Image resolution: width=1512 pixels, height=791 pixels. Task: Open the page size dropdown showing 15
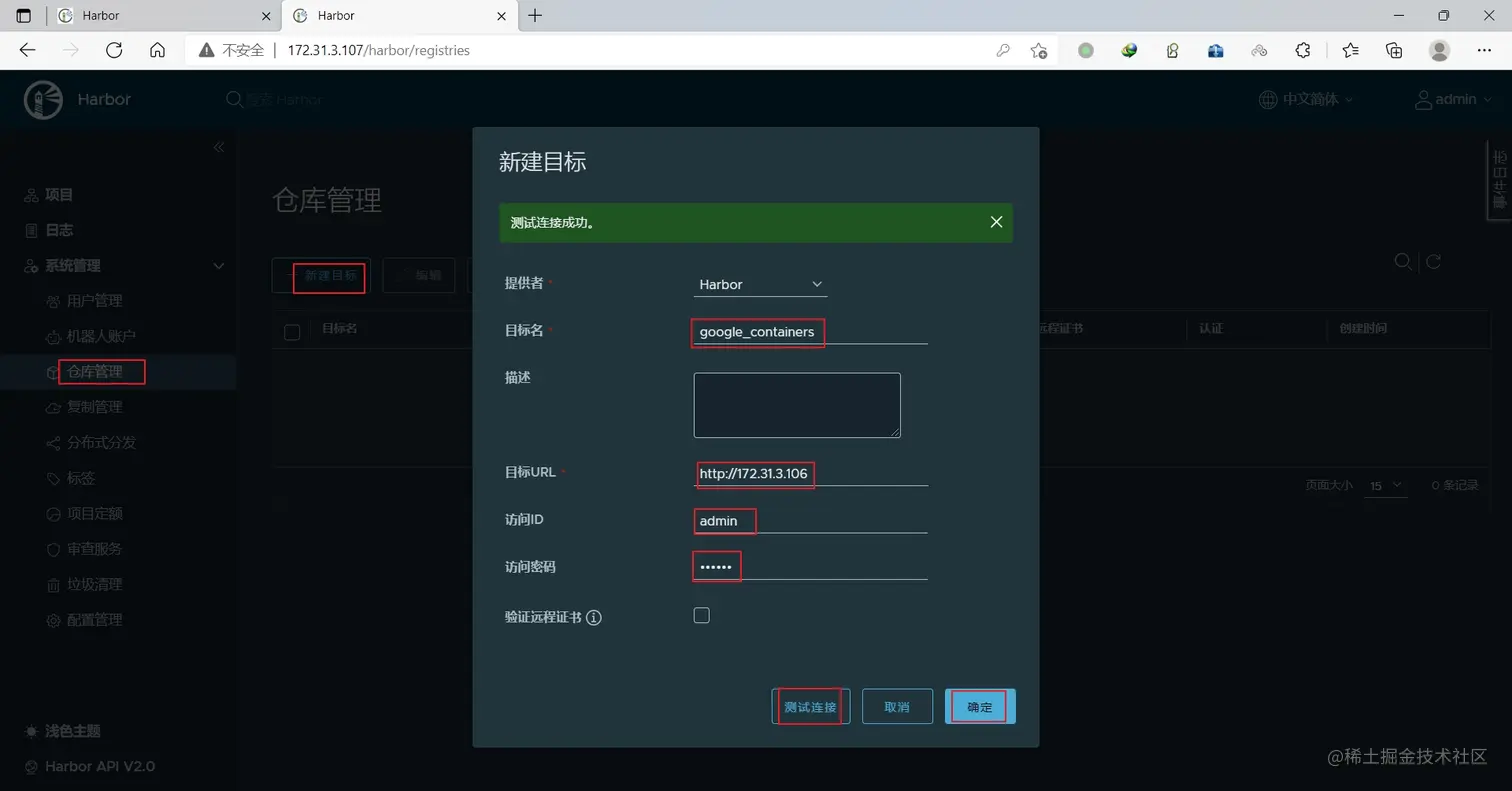point(1386,485)
